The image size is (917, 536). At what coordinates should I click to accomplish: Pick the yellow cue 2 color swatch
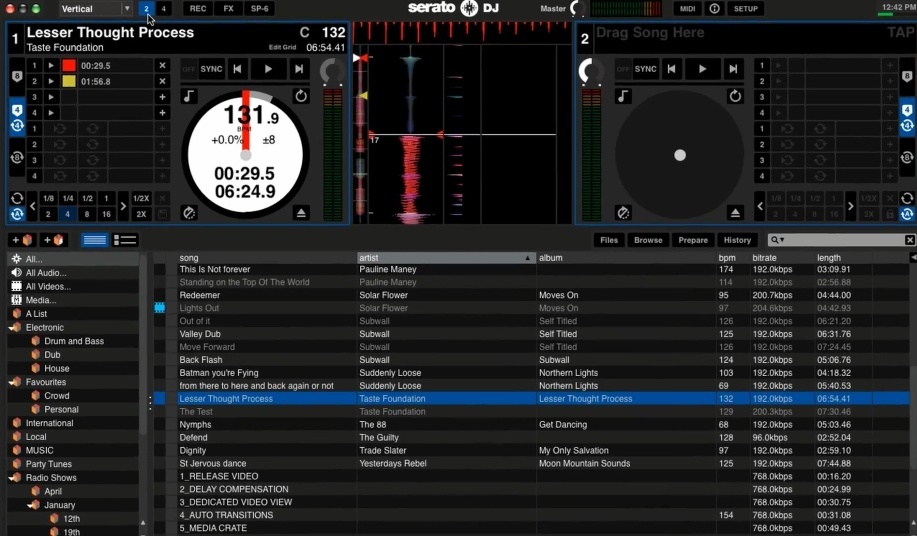(69, 81)
